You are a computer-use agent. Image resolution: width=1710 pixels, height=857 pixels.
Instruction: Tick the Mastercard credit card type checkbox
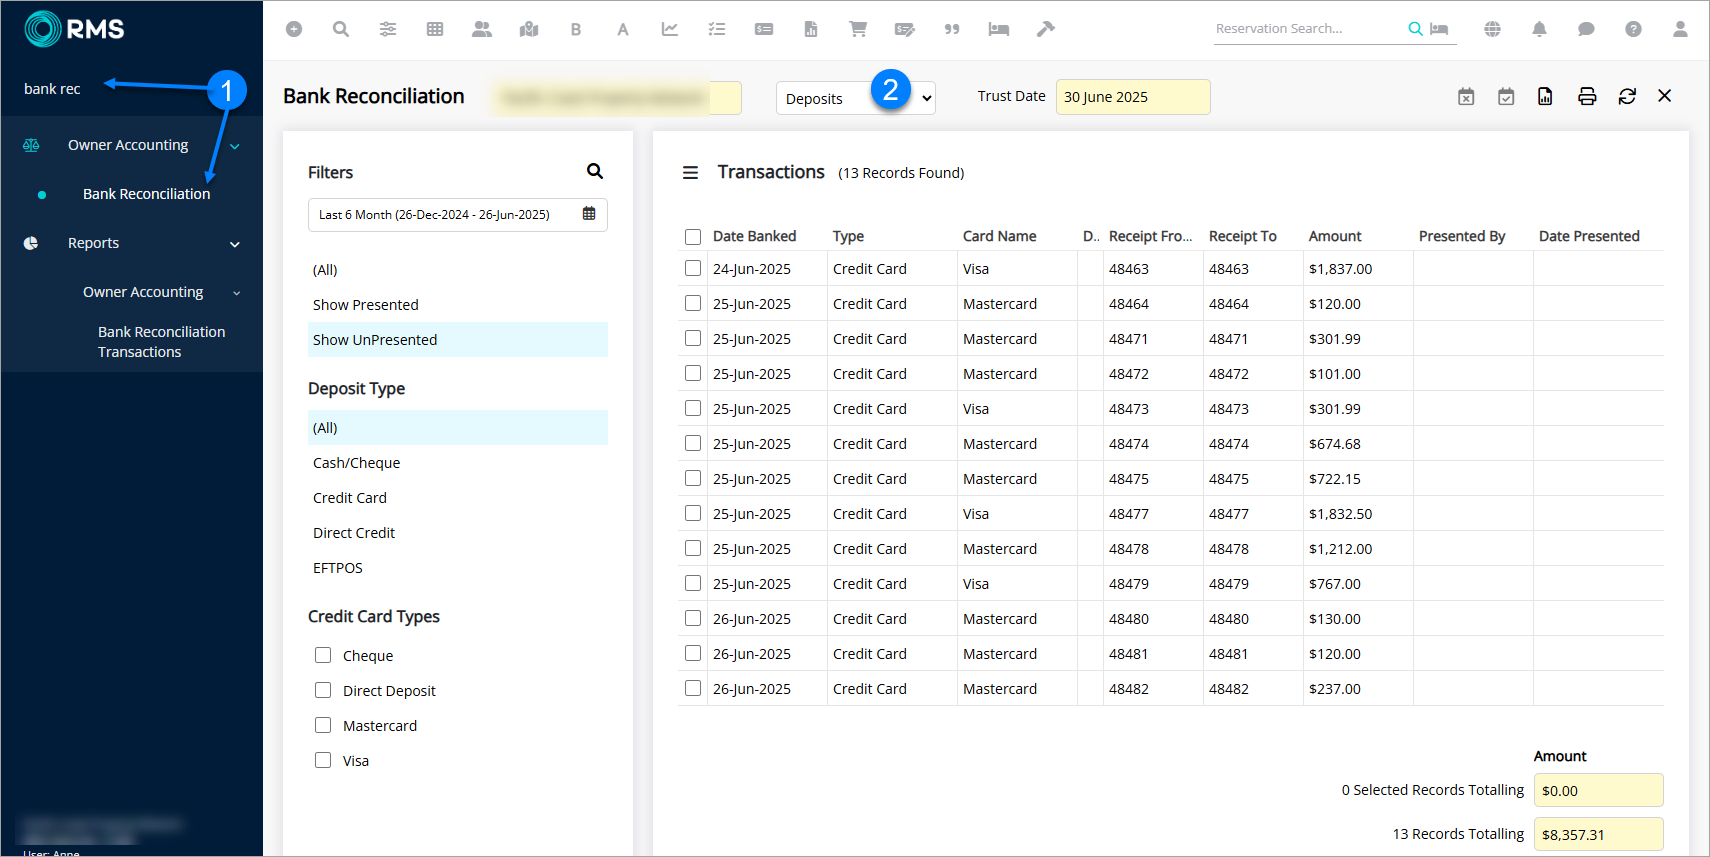point(323,725)
